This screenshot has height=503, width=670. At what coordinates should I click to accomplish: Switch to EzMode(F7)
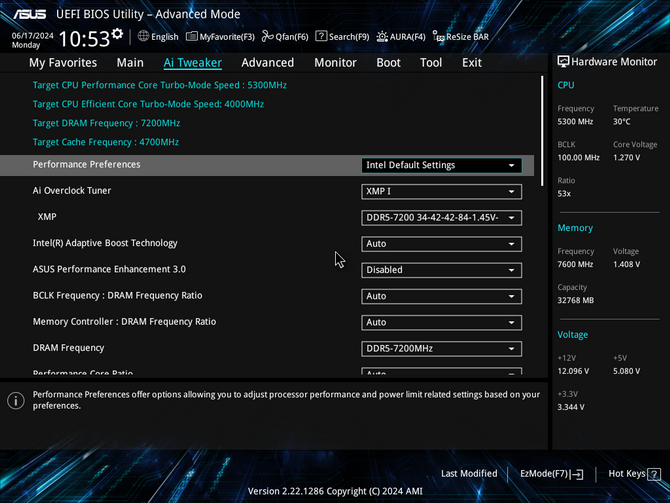(x=551, y=474)
